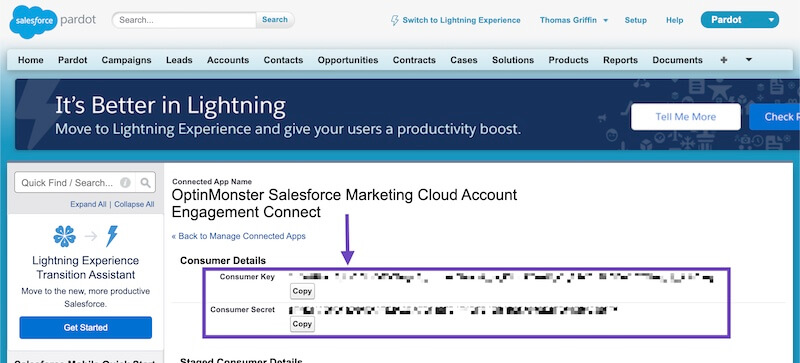Click the blue flower classic icon in sidebar

65,236
